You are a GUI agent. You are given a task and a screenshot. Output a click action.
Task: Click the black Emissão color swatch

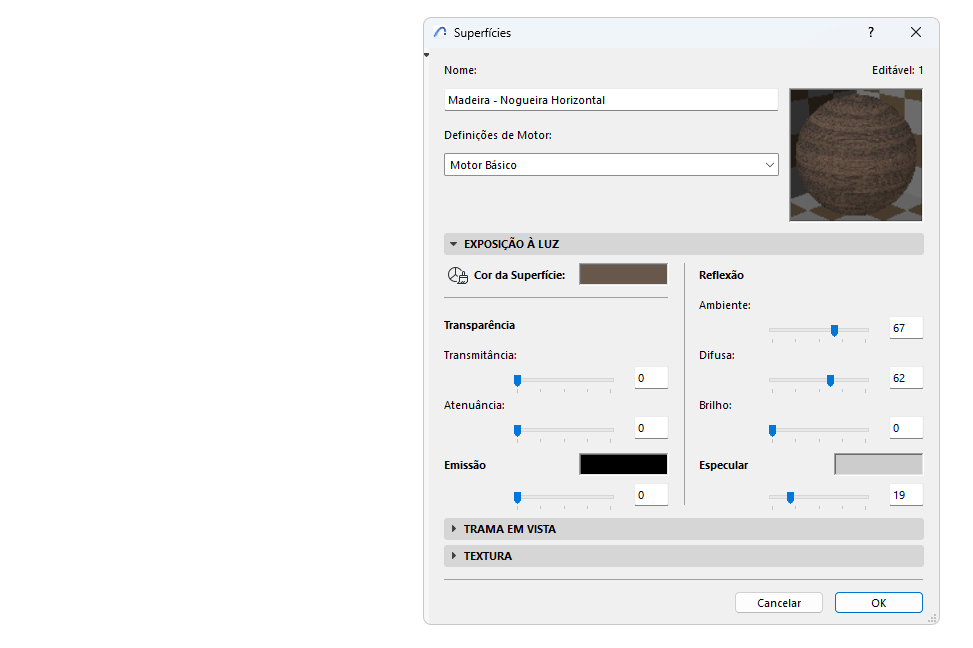click(622, 463)
